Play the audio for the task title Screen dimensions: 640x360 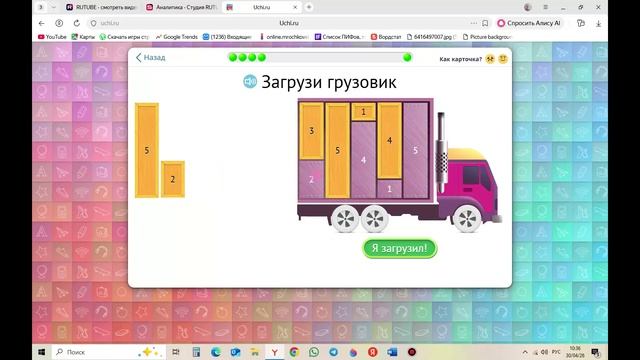(x=250, y=82)
